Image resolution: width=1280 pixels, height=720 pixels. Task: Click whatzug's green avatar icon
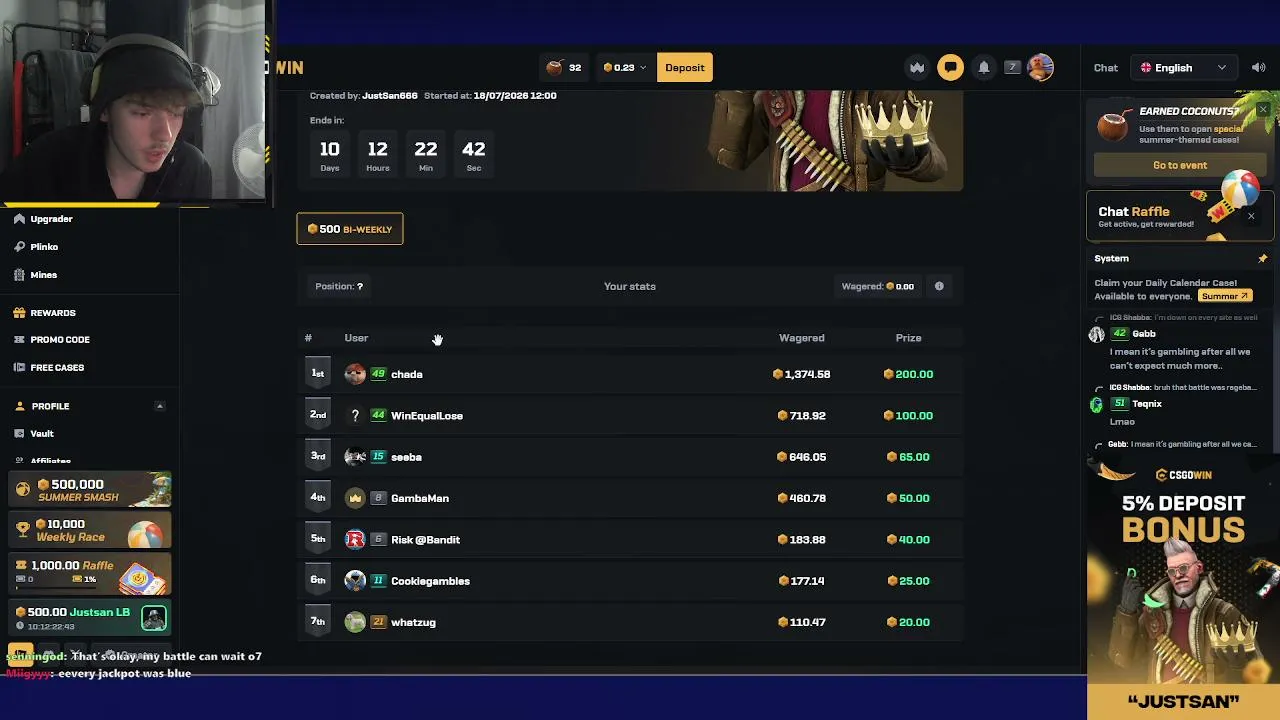(355, 622)
